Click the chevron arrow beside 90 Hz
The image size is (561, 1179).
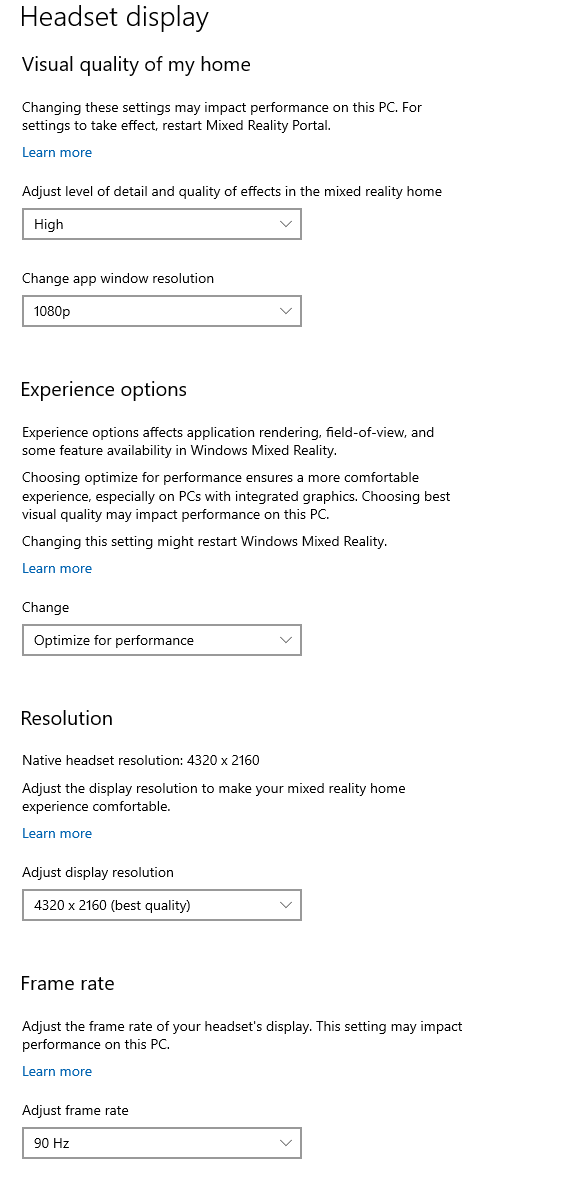285,1143
